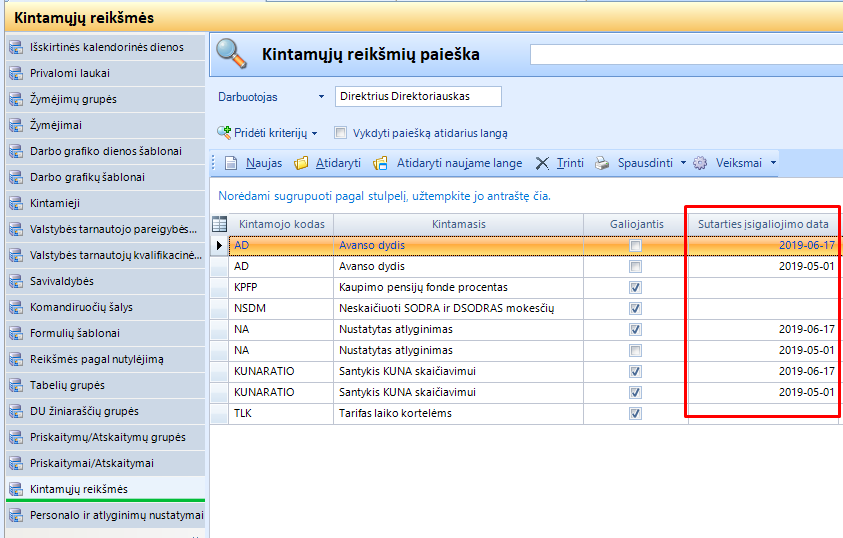Click the Naujas document icon

229,163
